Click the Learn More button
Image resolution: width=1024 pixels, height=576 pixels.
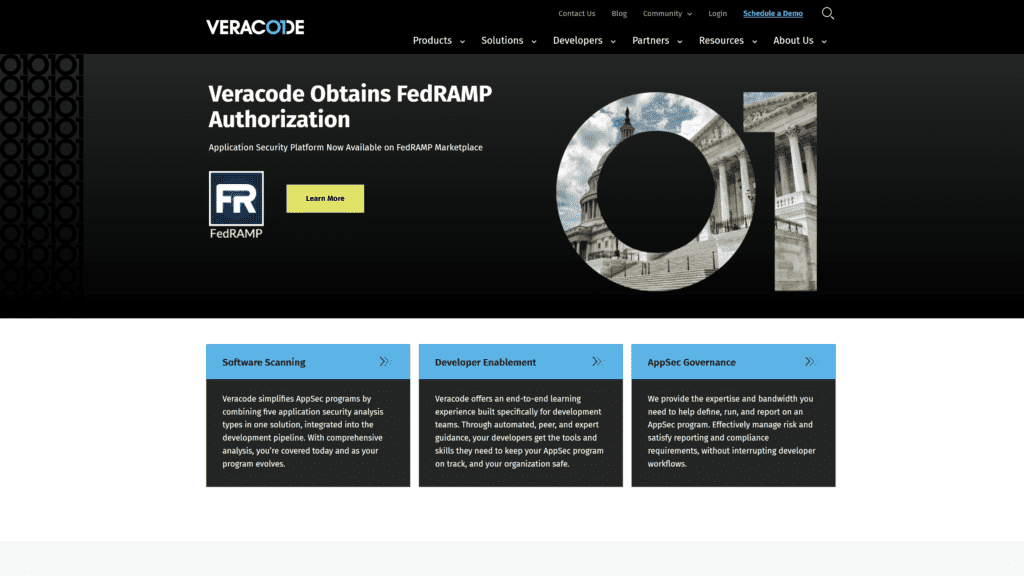[x=325, y=199]
